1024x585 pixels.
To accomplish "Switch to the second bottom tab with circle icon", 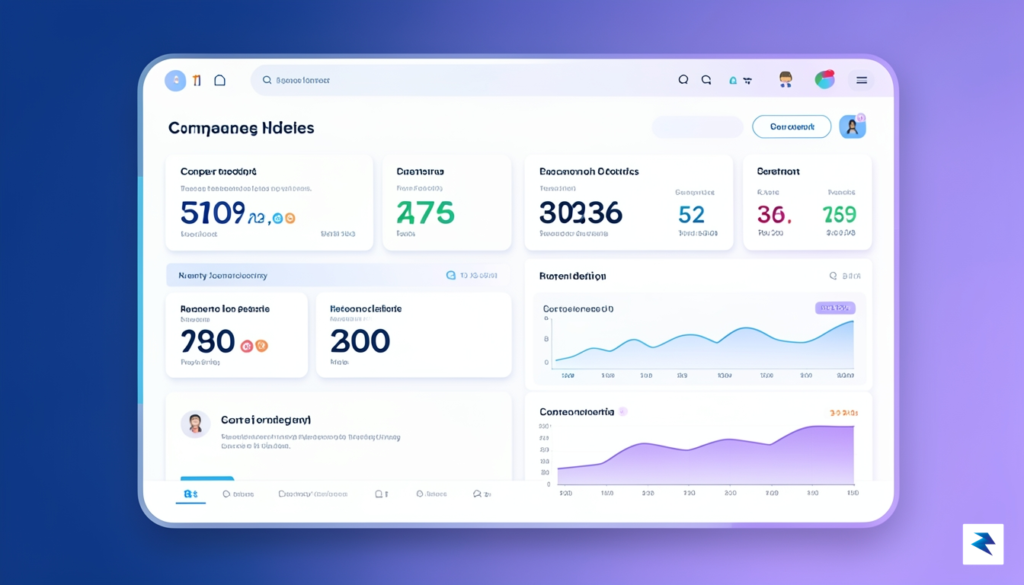I will tap(238, 494).
